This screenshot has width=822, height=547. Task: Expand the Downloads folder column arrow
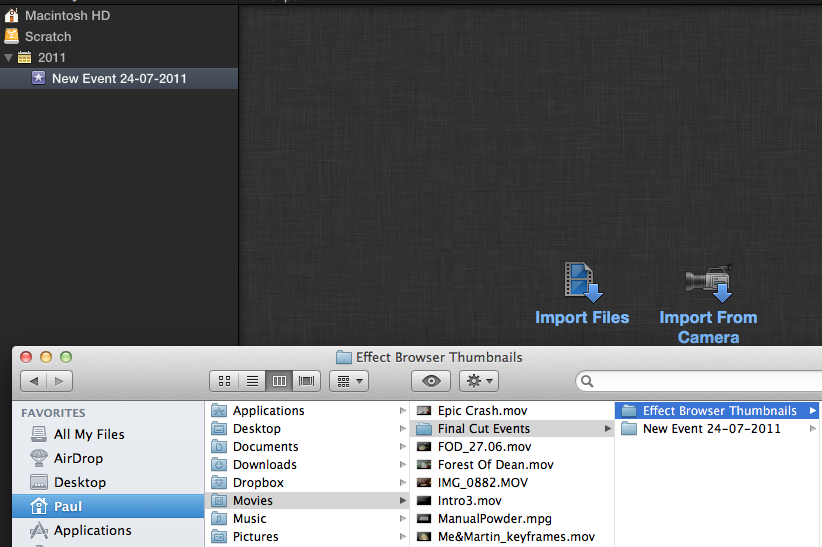(403, 465)
